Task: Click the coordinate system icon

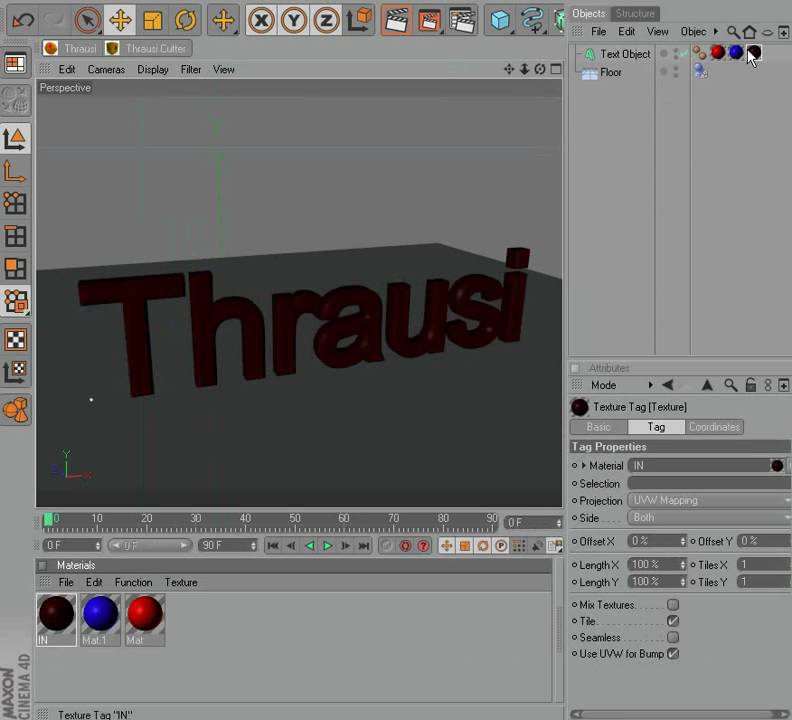Action: [359, 20]
